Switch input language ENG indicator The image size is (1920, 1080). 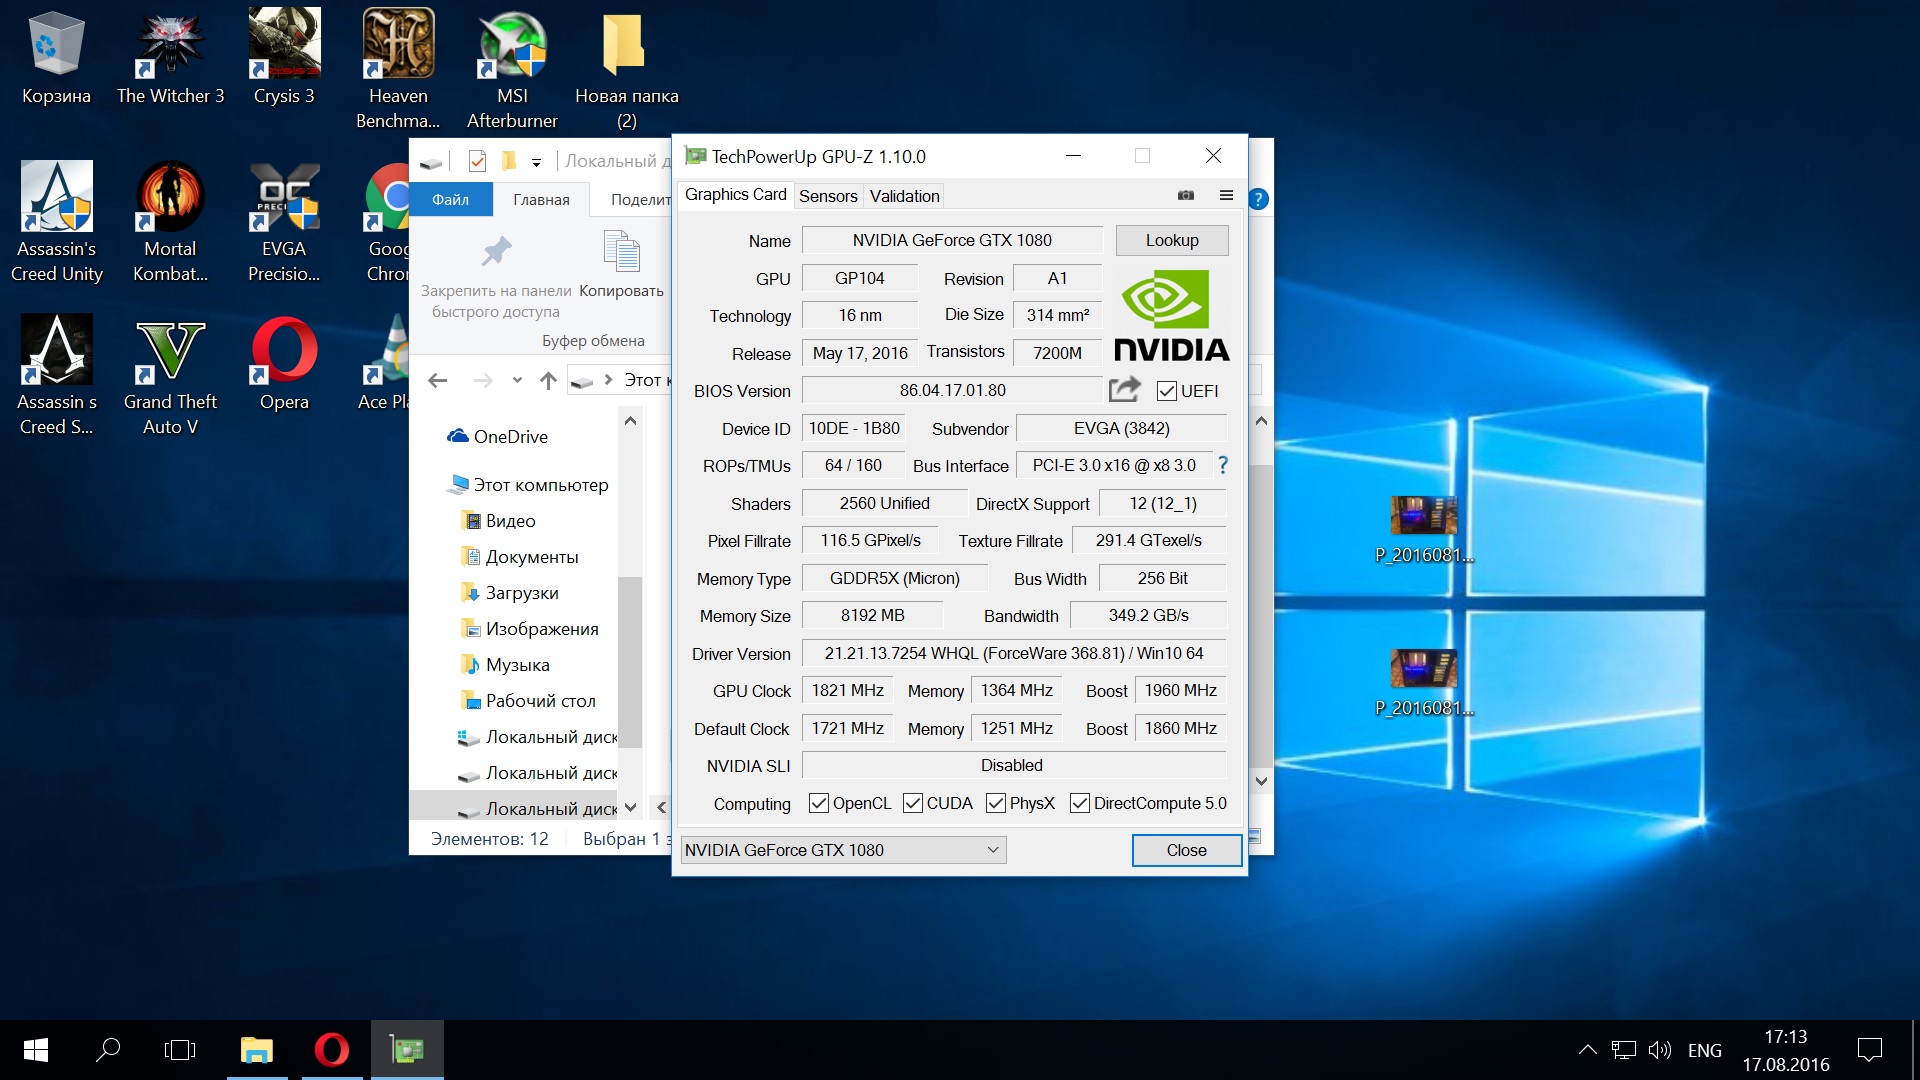pos(1705,1050)
